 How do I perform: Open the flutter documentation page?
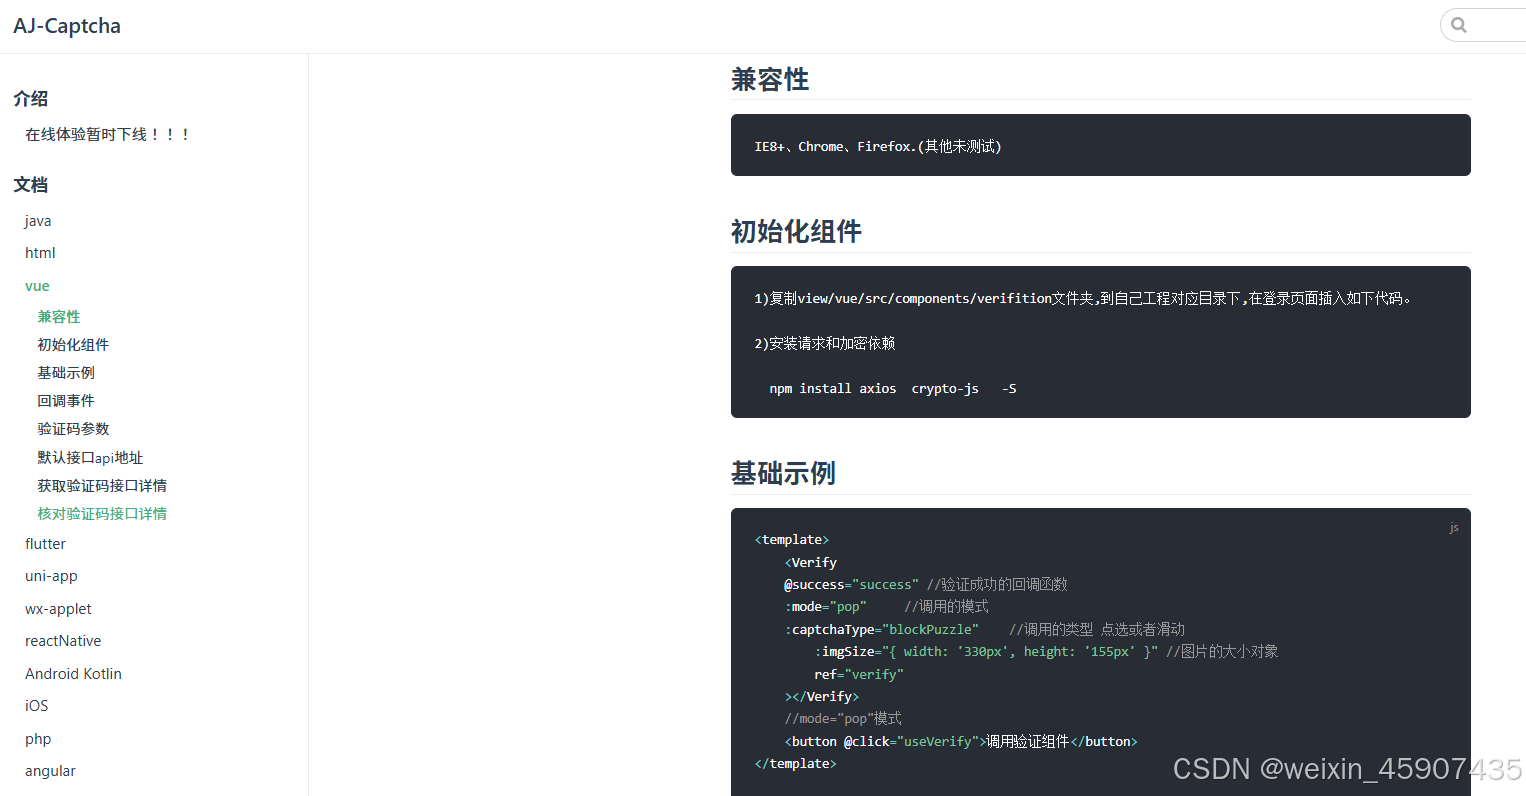pos(45,543)
